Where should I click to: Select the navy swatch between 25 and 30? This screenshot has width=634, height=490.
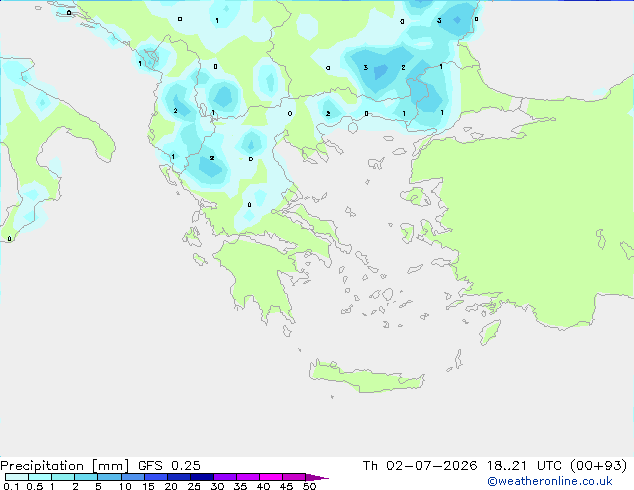tap(202, 477)
